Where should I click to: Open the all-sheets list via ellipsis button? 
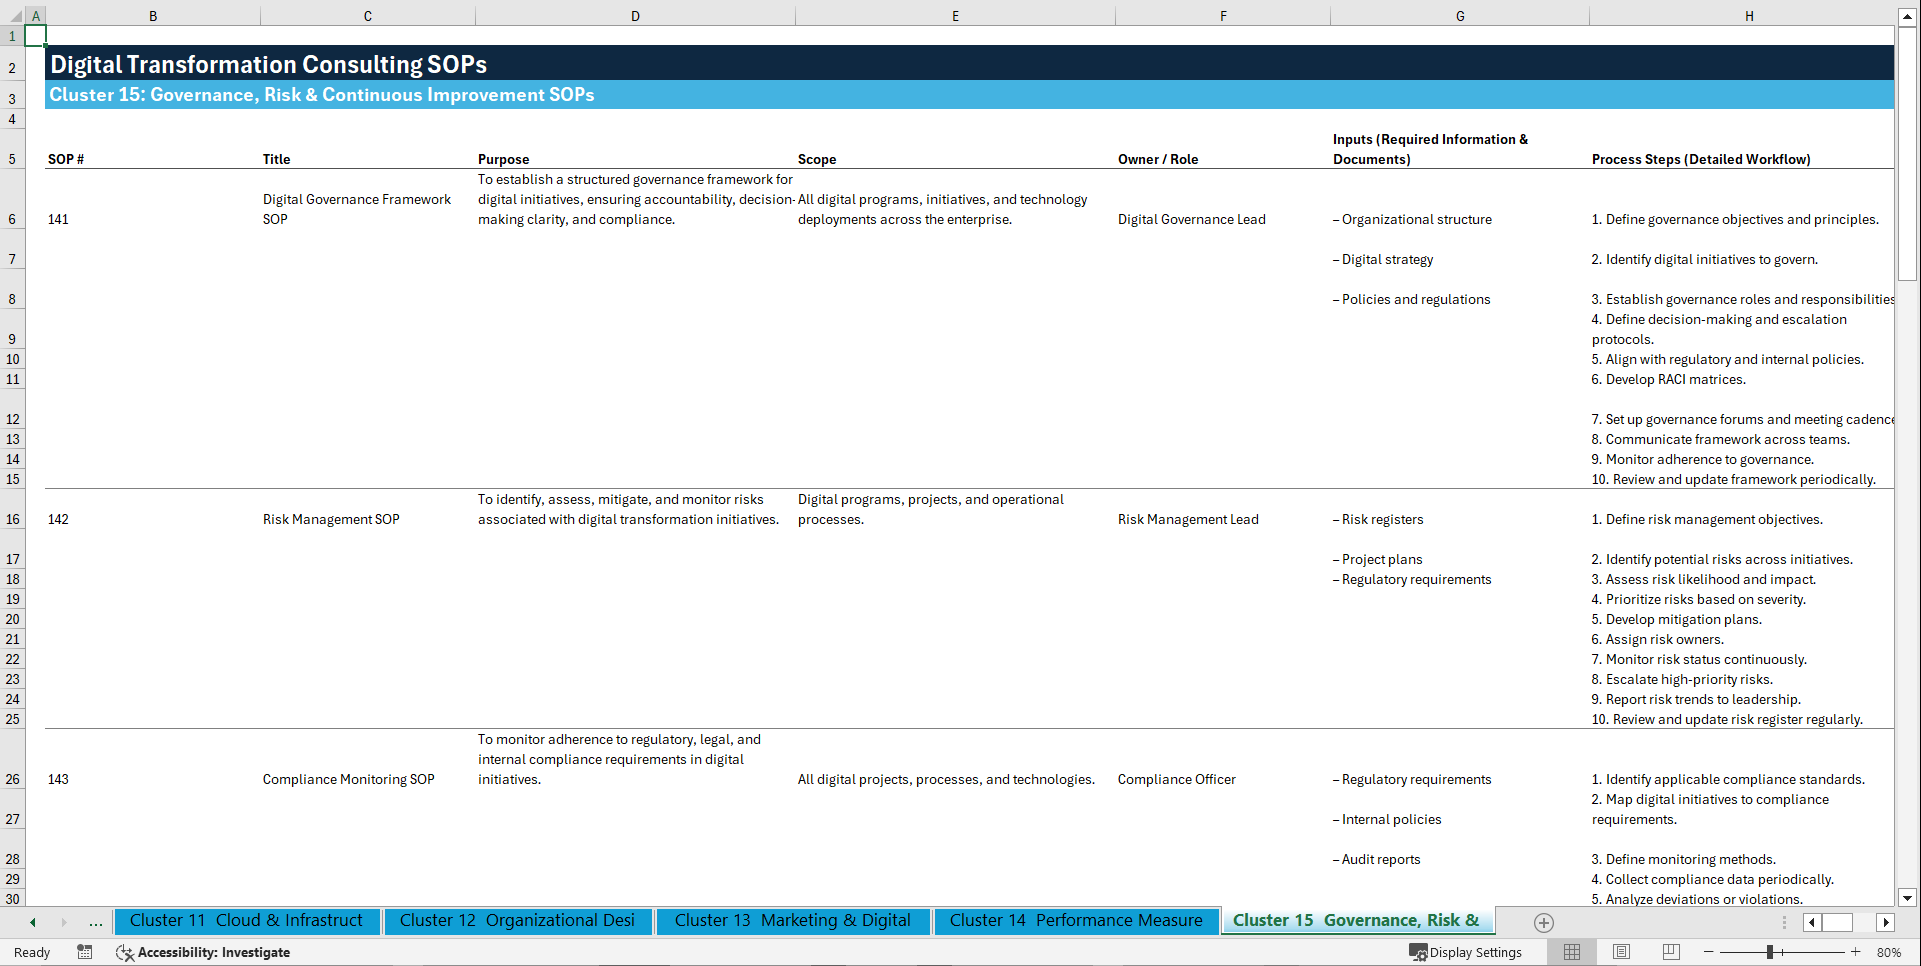click(x=95, y=922)
